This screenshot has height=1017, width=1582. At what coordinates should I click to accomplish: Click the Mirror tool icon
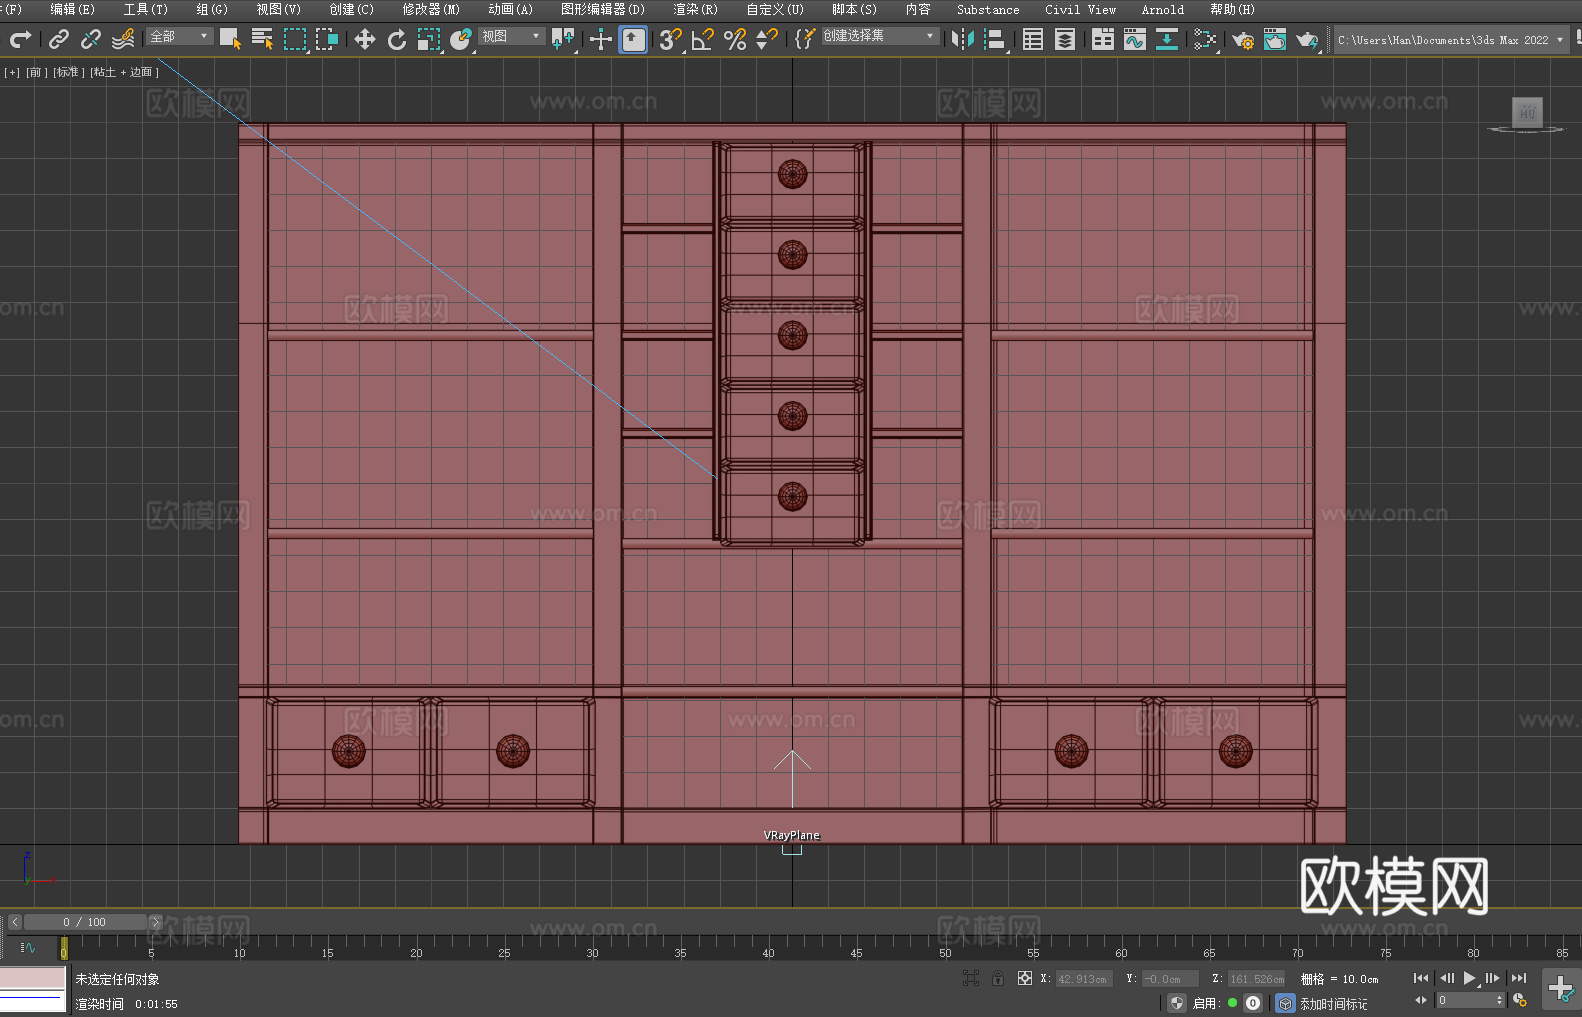click(963, 39)
